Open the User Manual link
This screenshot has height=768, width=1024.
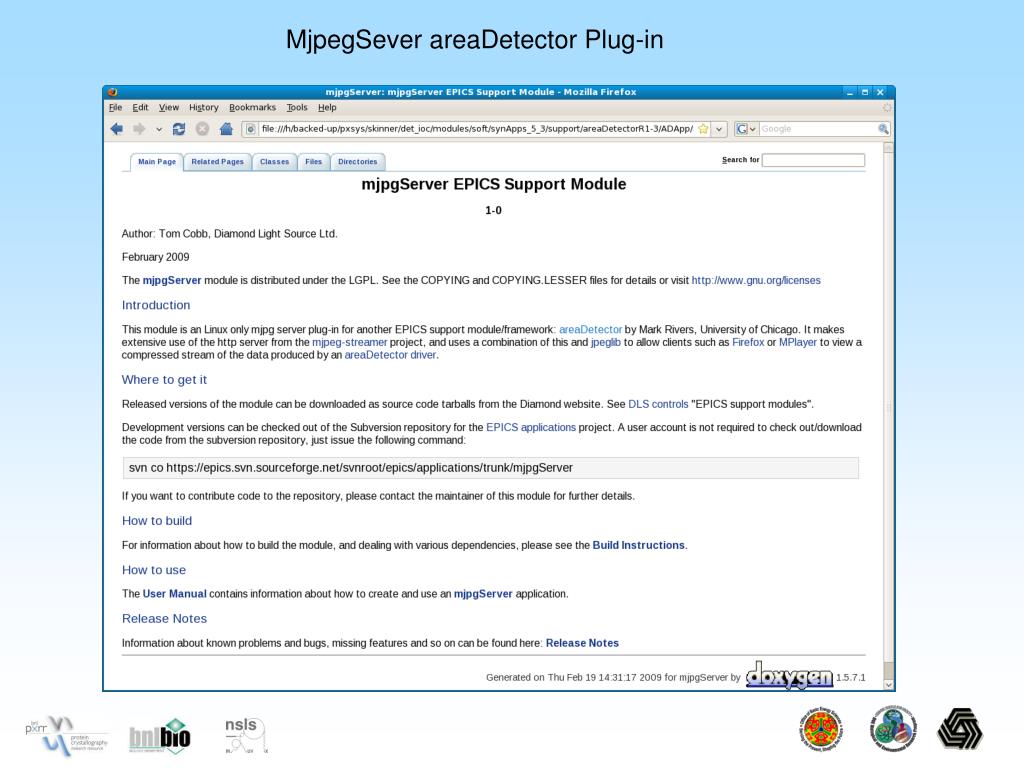click(x=174, y=594)
